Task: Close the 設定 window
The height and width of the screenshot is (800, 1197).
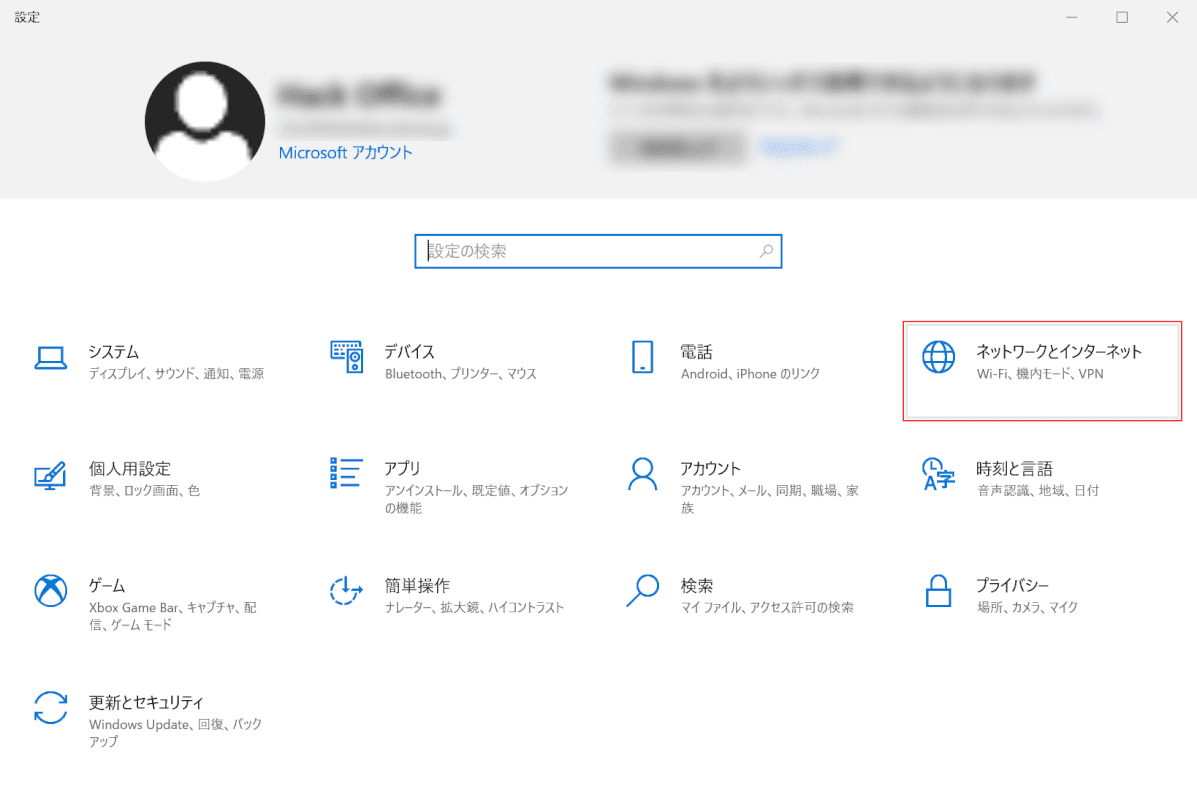Action: click(x=1172, y=18)
